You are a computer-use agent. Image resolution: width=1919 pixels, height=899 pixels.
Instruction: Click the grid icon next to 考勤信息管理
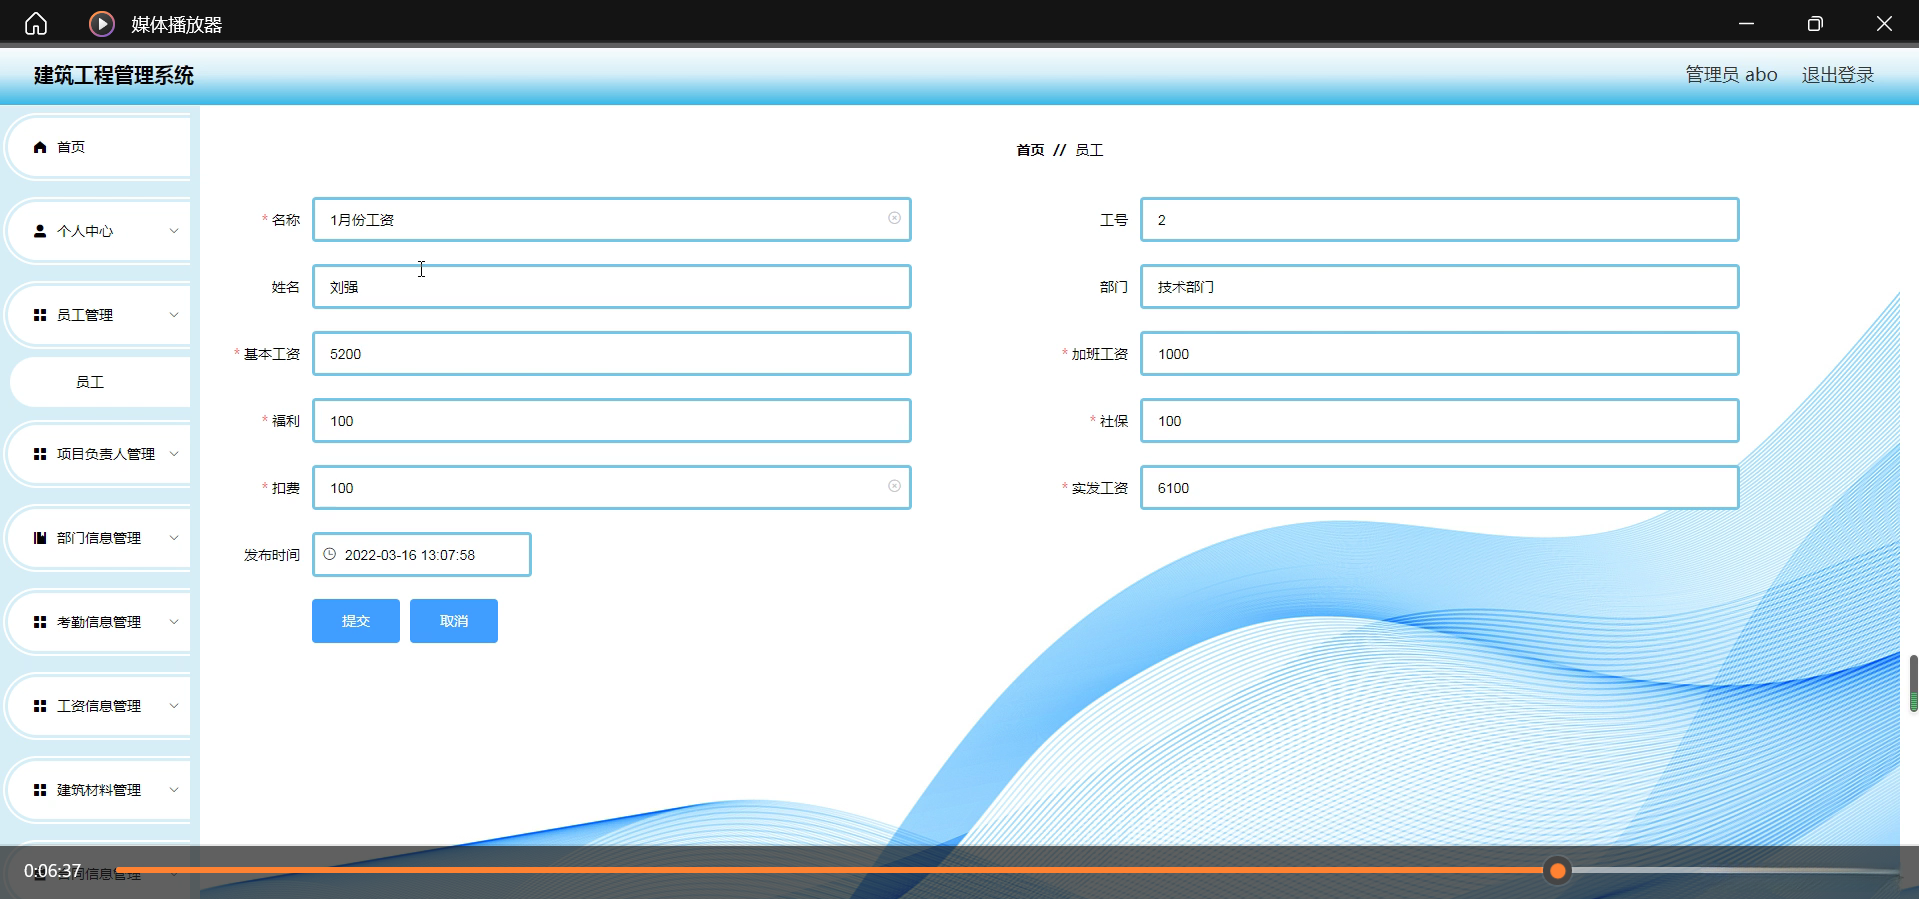[x=40, y=622]
